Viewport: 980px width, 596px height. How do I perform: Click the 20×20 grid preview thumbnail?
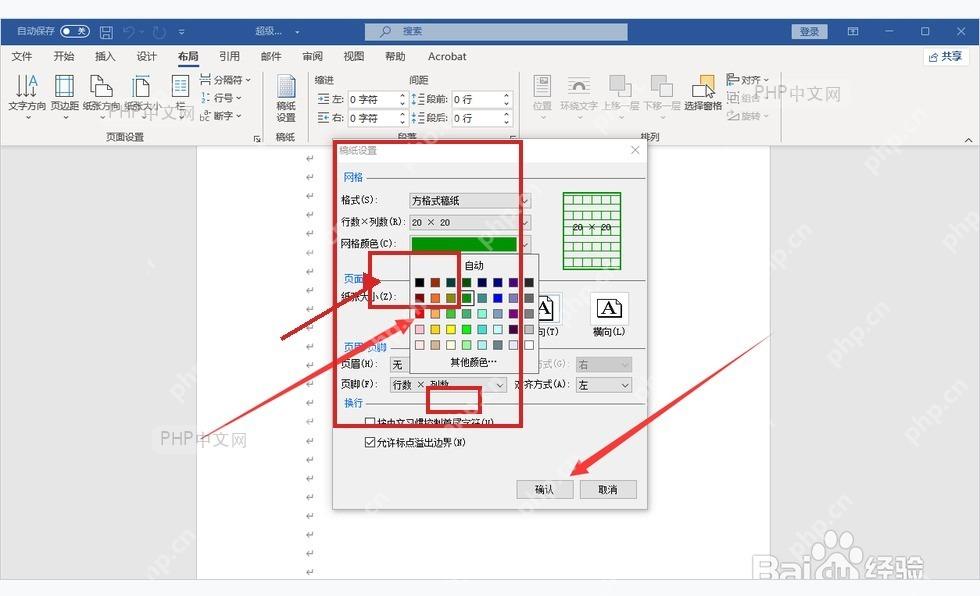coord(592,231)
